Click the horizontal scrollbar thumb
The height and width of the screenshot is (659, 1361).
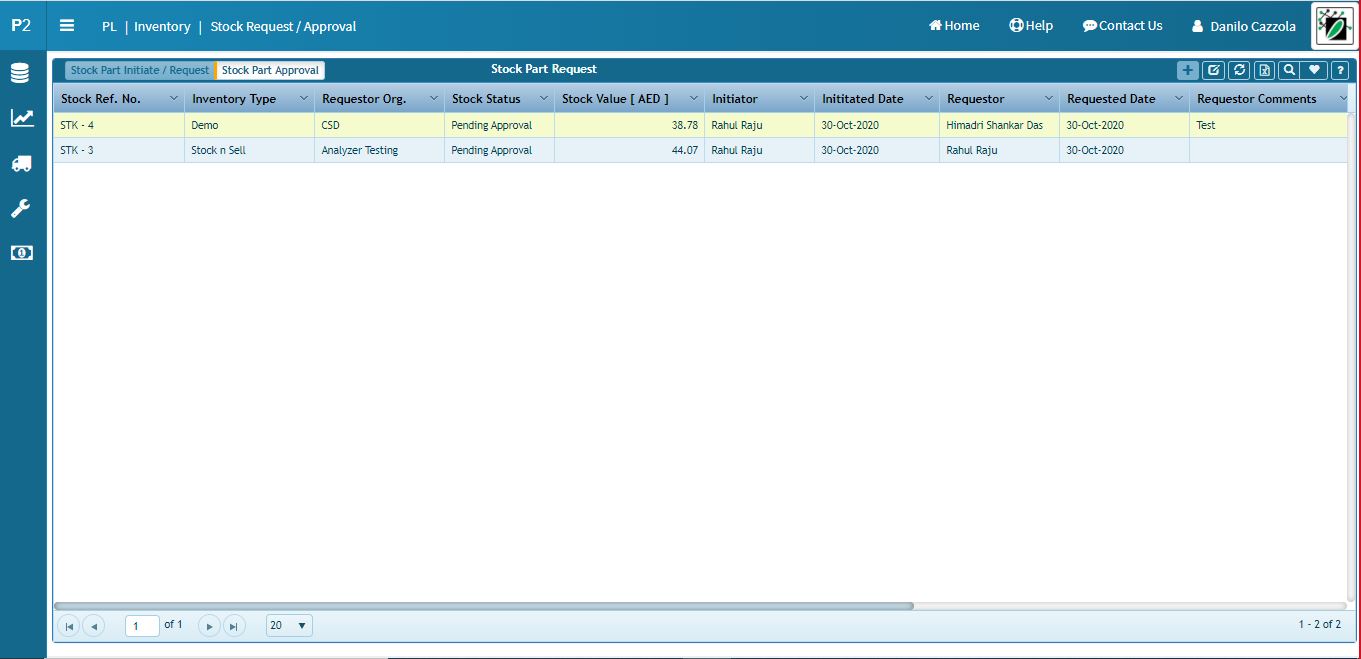pos(484,606)
